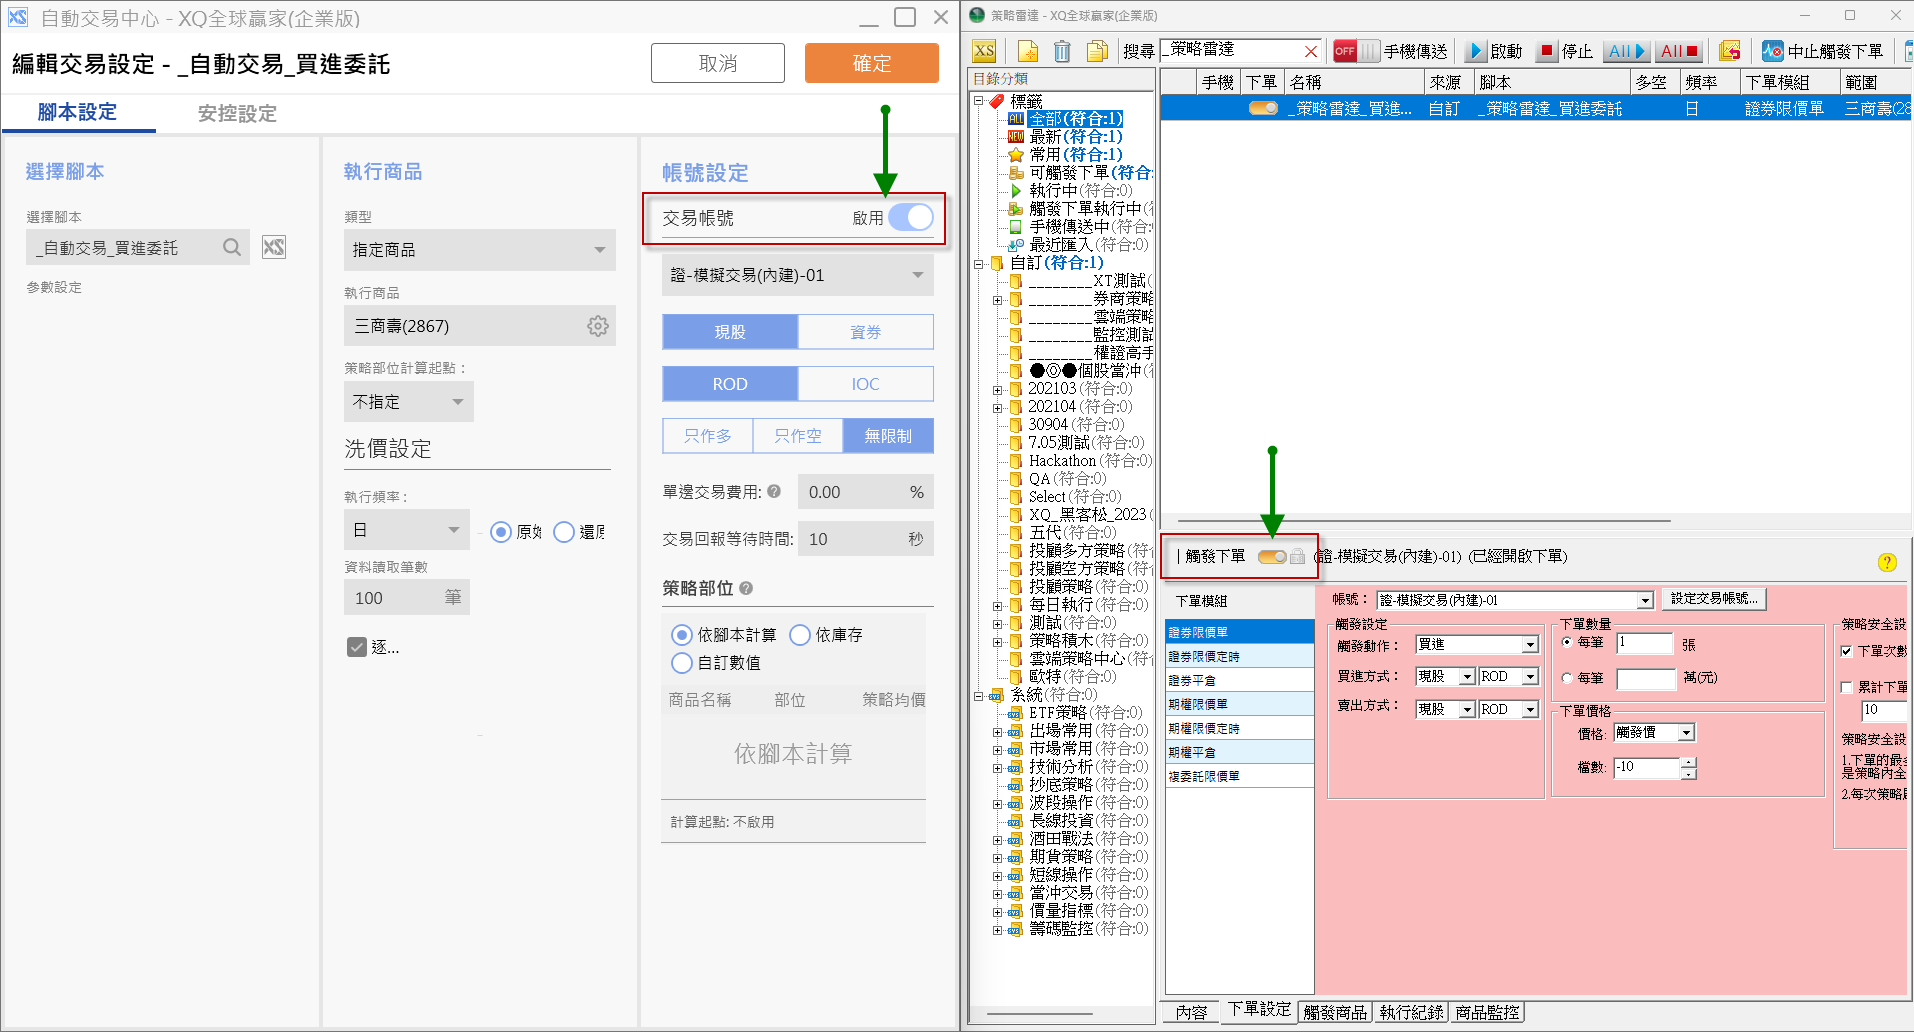Click the orange 確定 button
1914x1032 pixels.
click(x=870, y=62)
